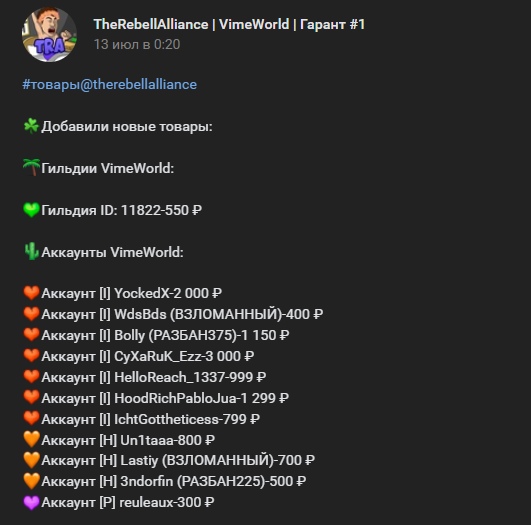The image size is (531, 525).
Task: Select the 3ndorfin (РАЗБАН225)-500 ₽ line
Action: (x=165, y=481)
